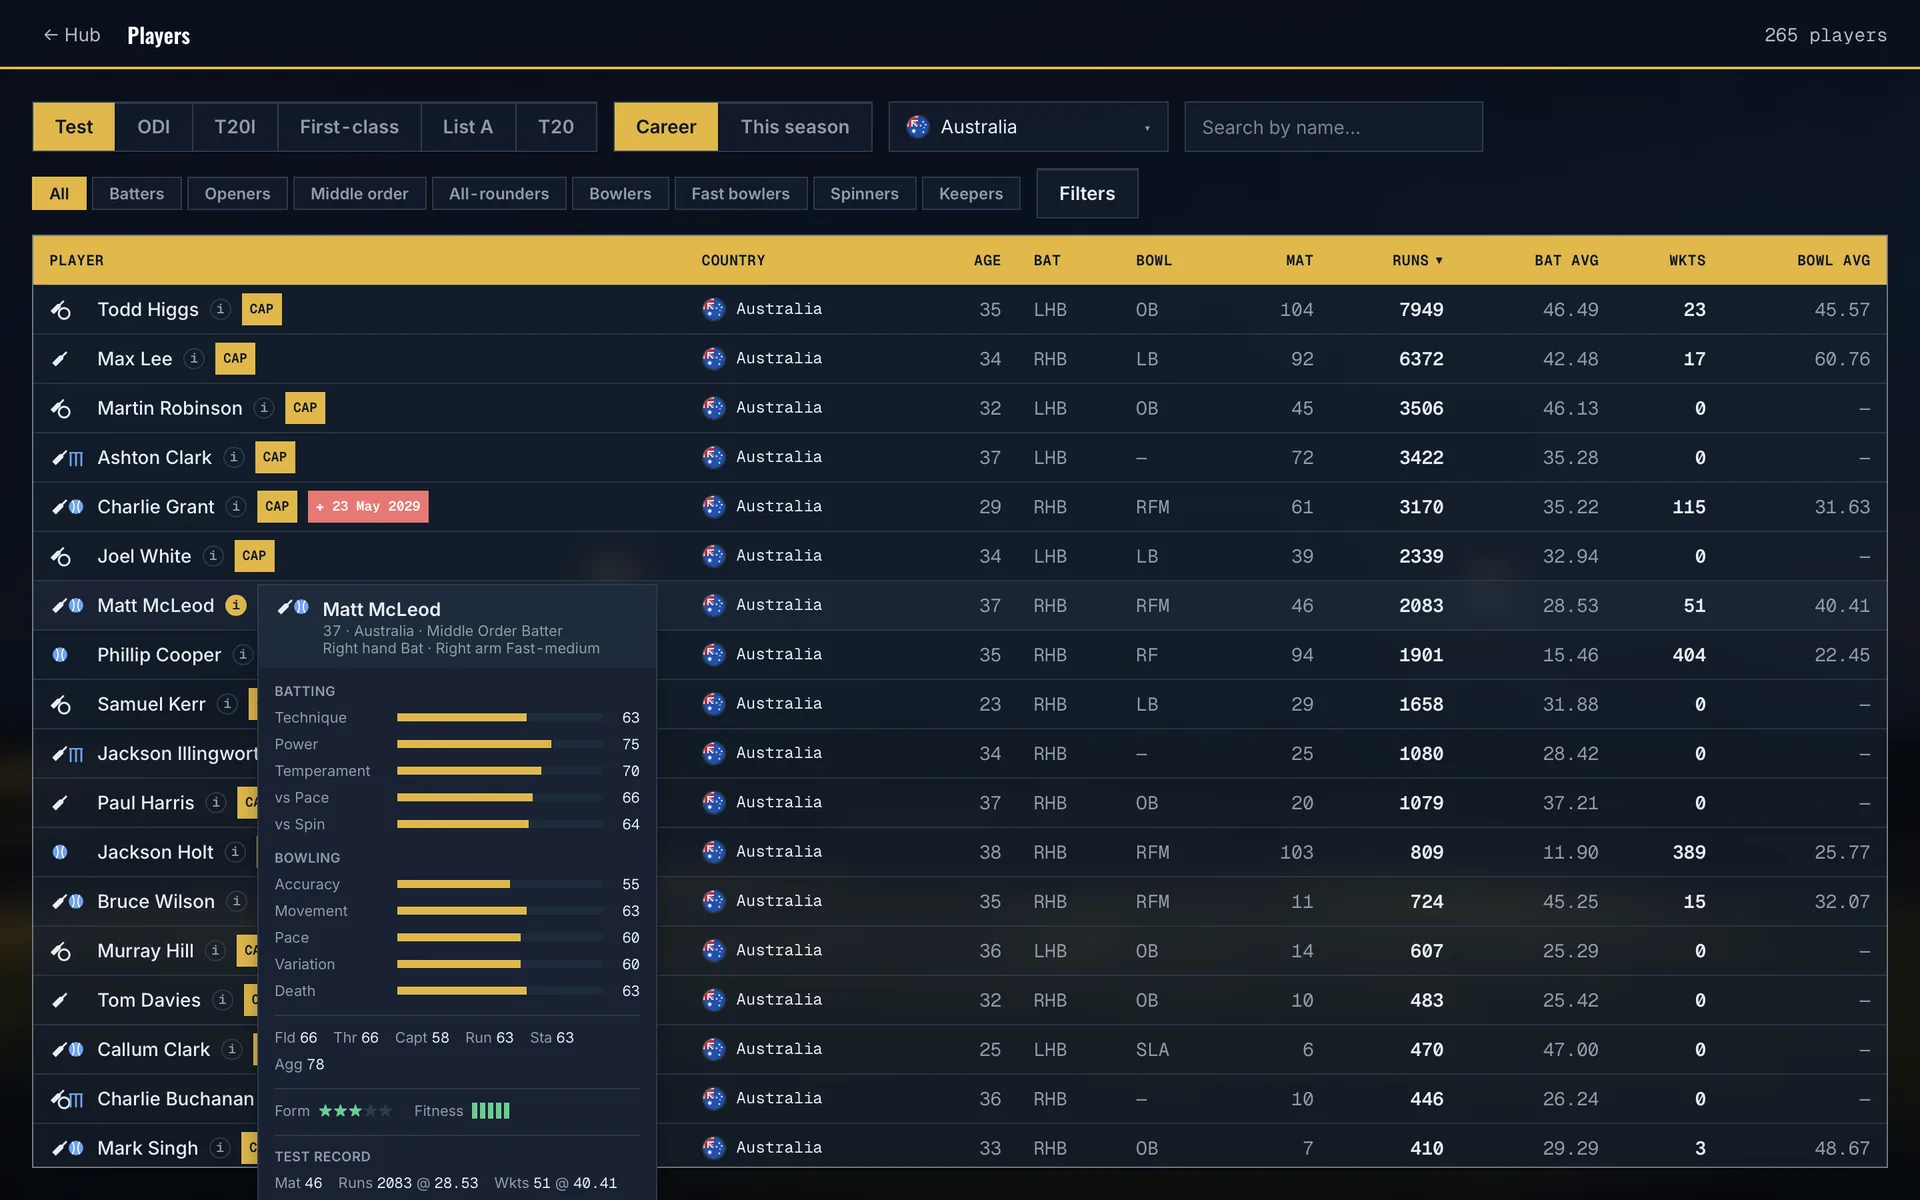The height and width of the screenshot is (1200, 1920).
Task: Click the info icon next to Max Lee
Action: (194, 358)
